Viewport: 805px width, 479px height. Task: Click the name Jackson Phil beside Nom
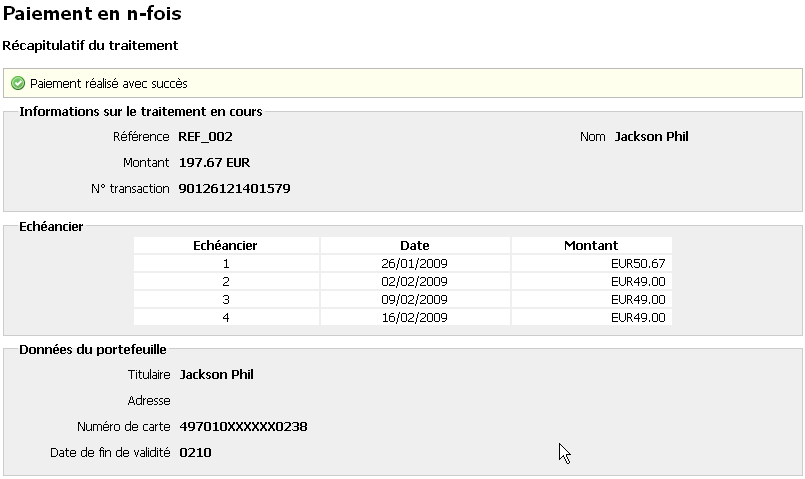coord(651,137)
